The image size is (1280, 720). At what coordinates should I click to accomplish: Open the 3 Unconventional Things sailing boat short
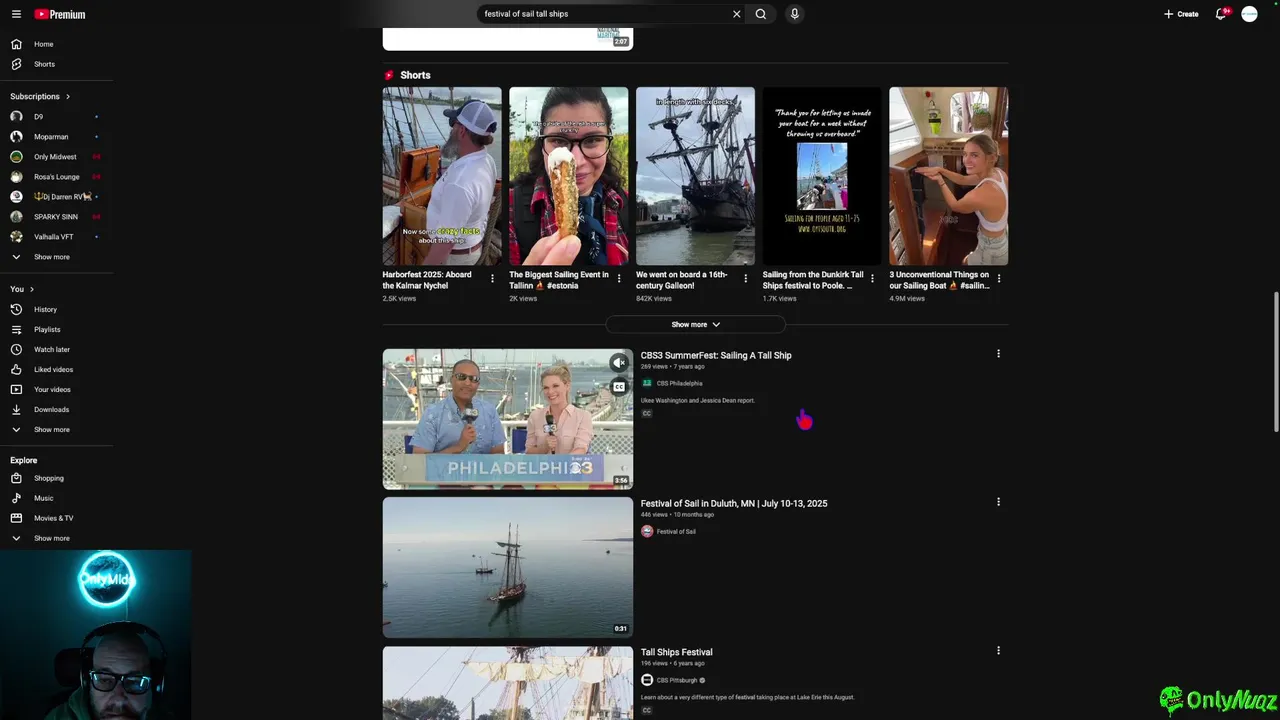pos(948,176)
